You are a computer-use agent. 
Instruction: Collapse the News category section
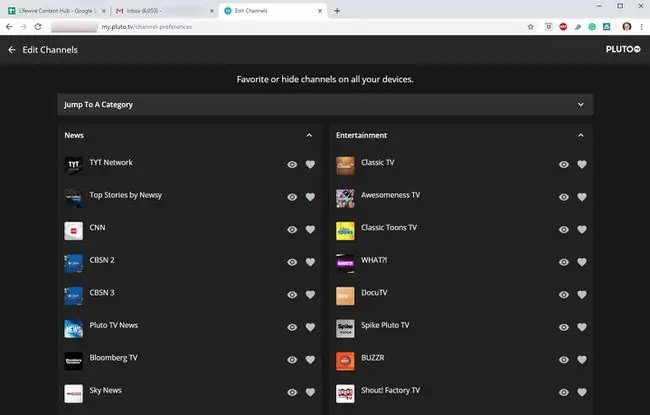309,136
